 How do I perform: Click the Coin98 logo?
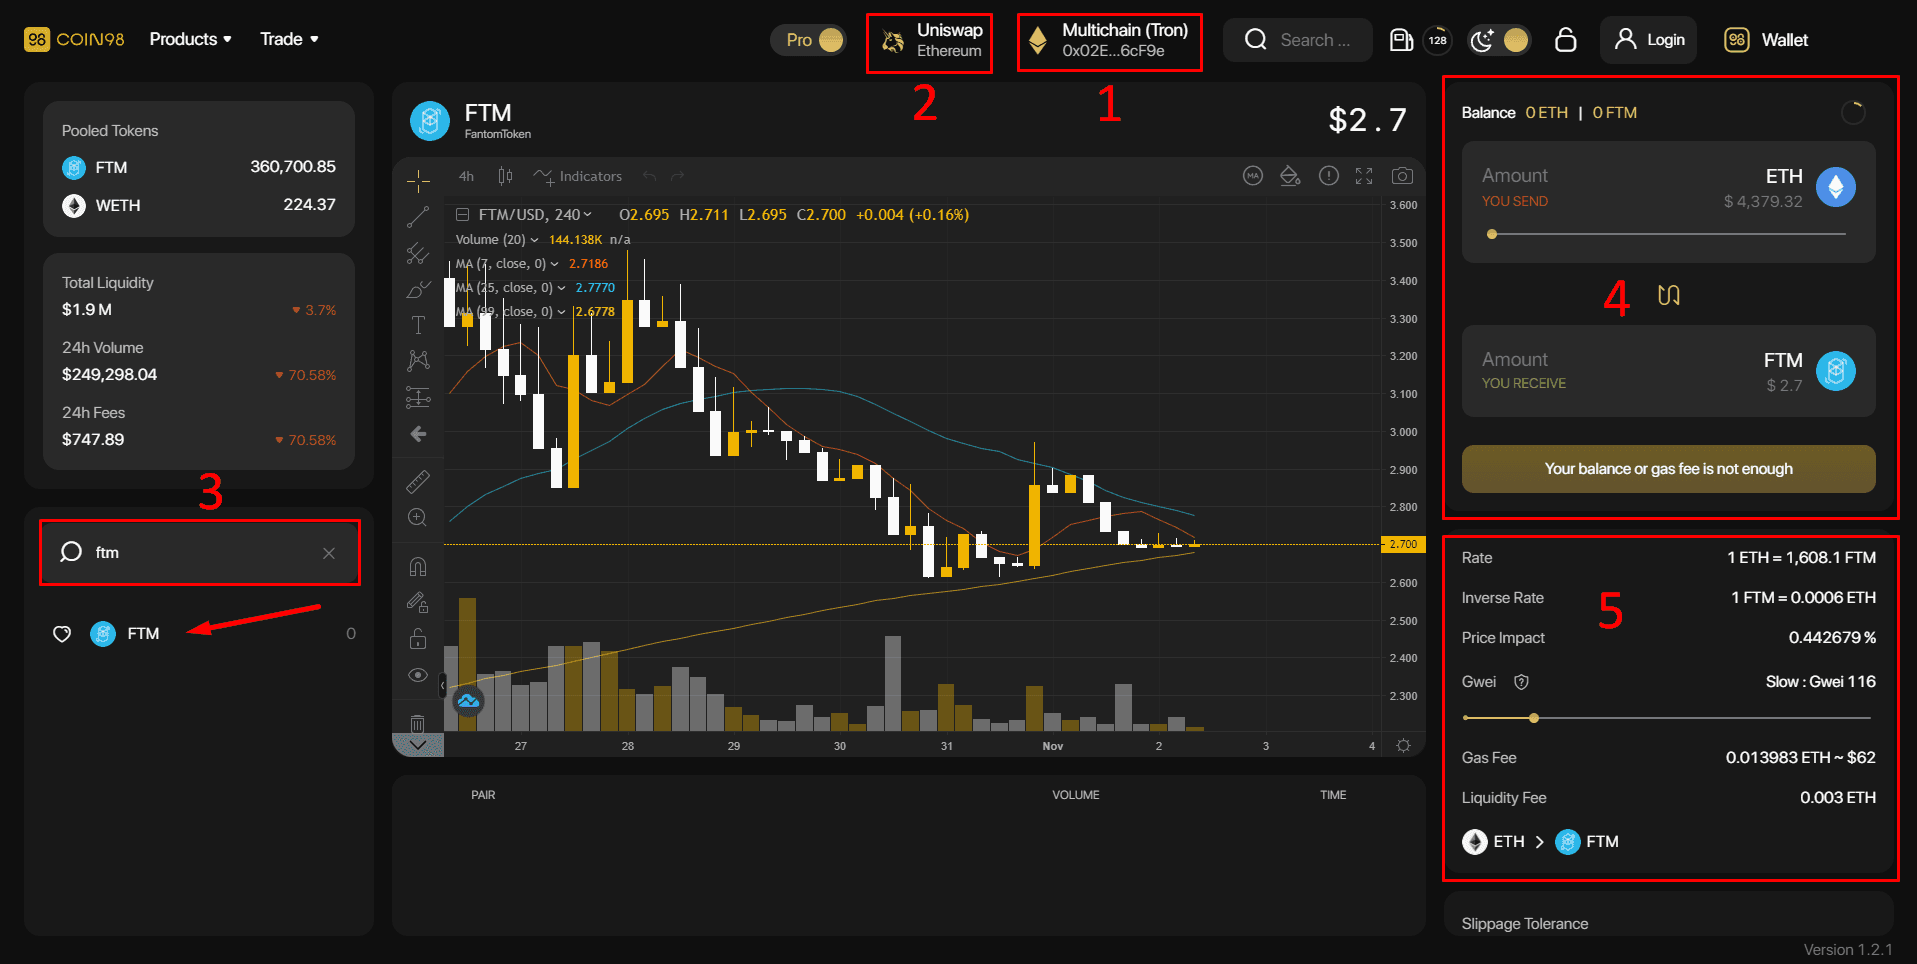click(x=74, y=39)
